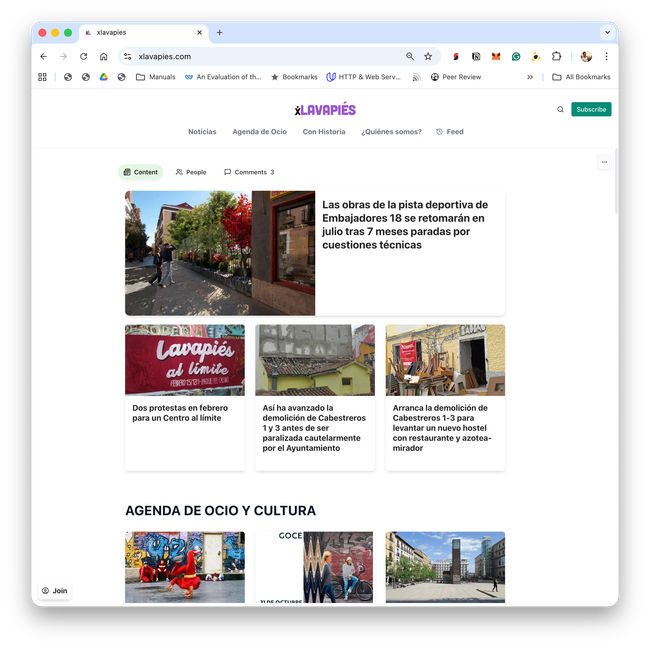Open the three-dot options beside the feed
The width and height of the screenshot is (650, 648).
603,162
